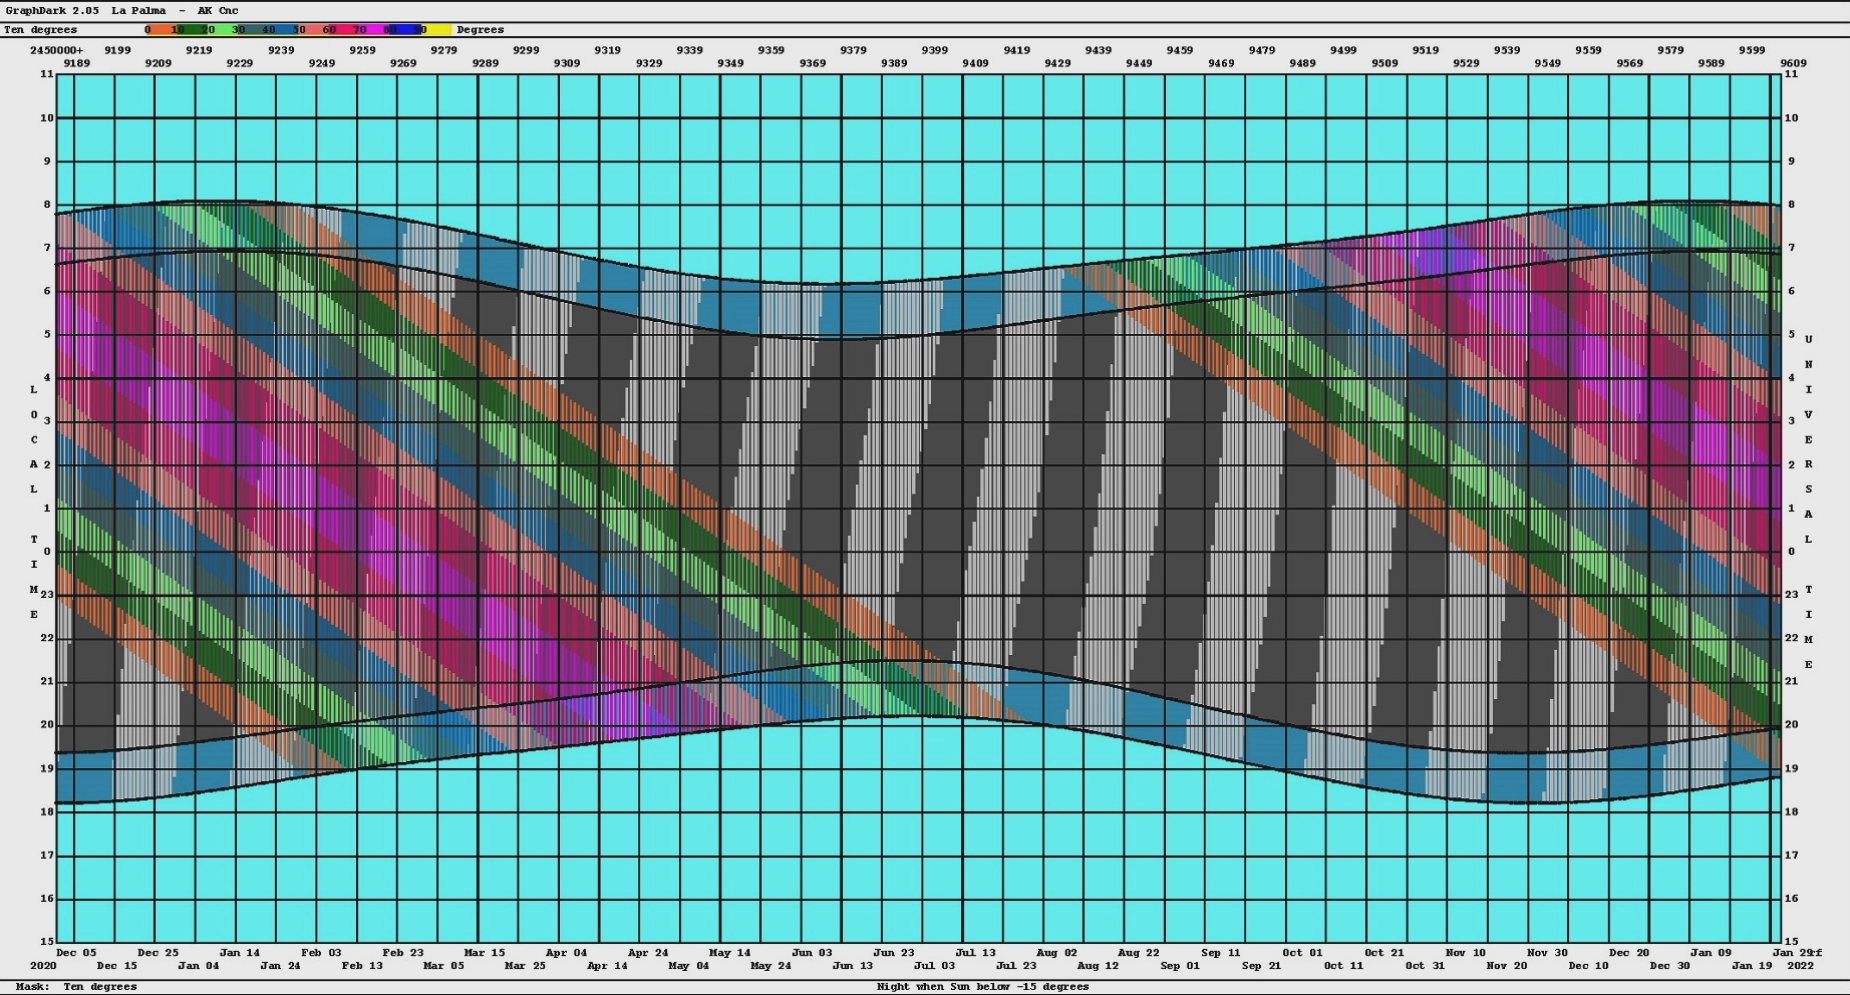Click Julian date 9399 on top axis
Viewport: 1850px width, 995px height.
pyautogui.click(x=935, y=50)
